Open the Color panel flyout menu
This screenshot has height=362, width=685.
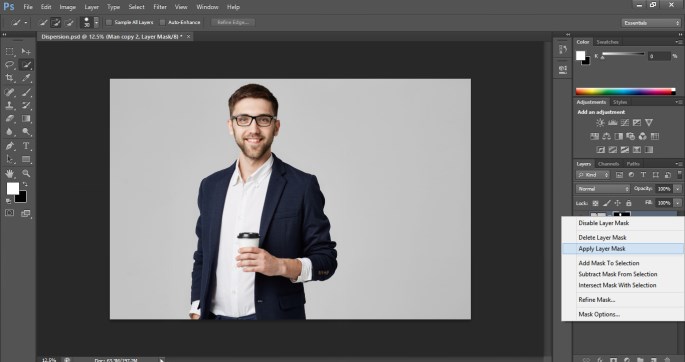(x=679, y=42)
